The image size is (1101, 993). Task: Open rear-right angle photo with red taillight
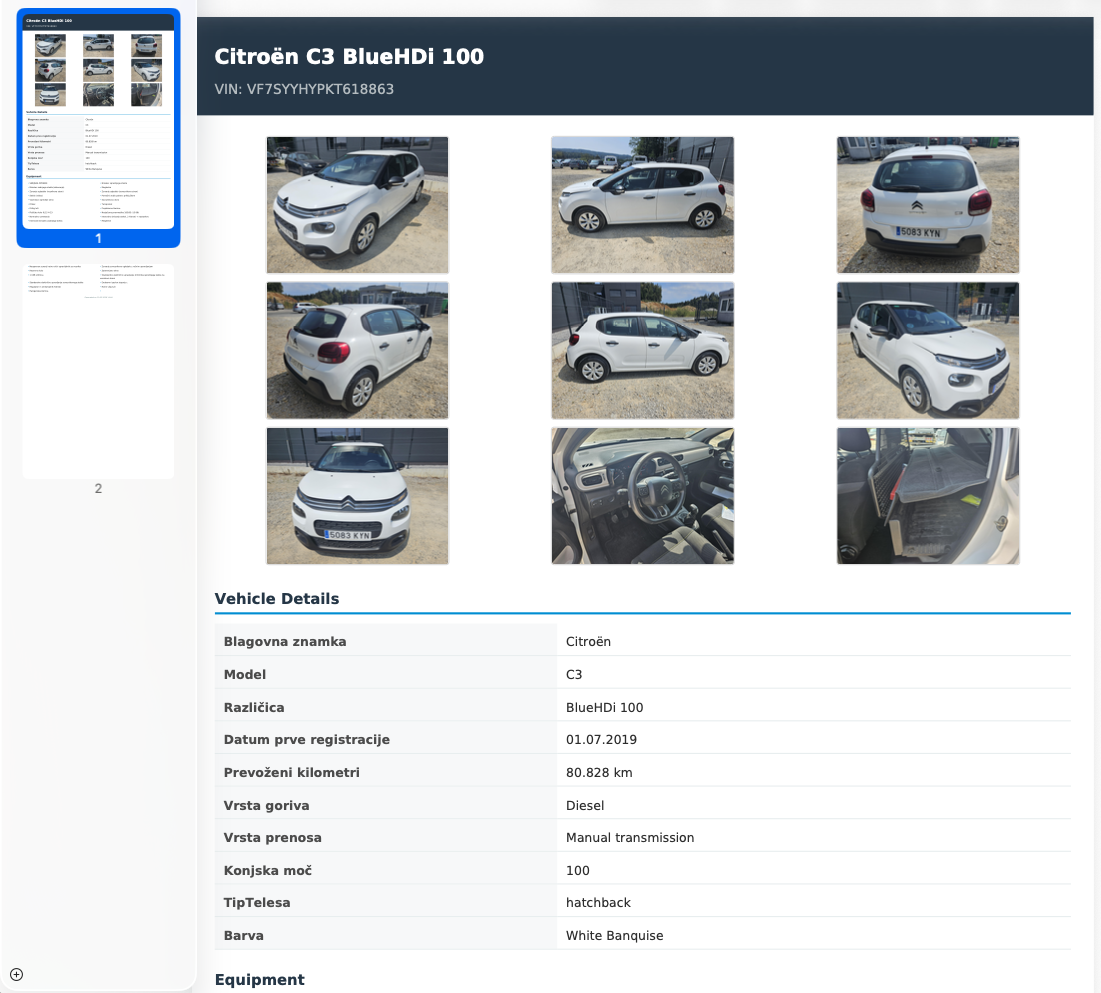pos(357,350)
